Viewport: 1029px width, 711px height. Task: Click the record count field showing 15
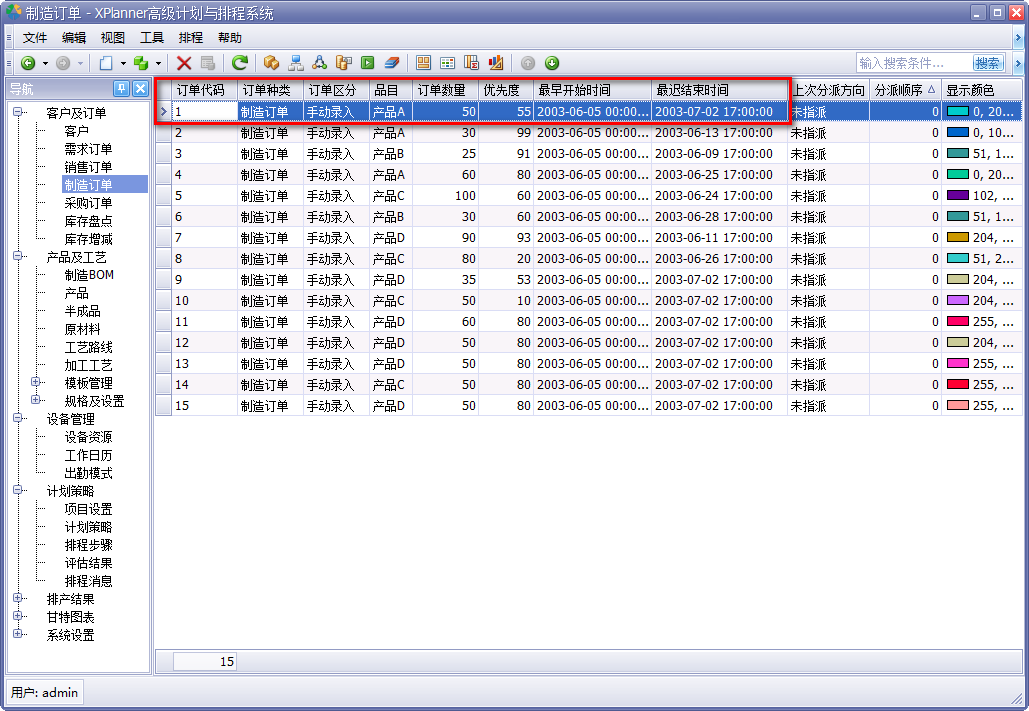tap(204, 661)
